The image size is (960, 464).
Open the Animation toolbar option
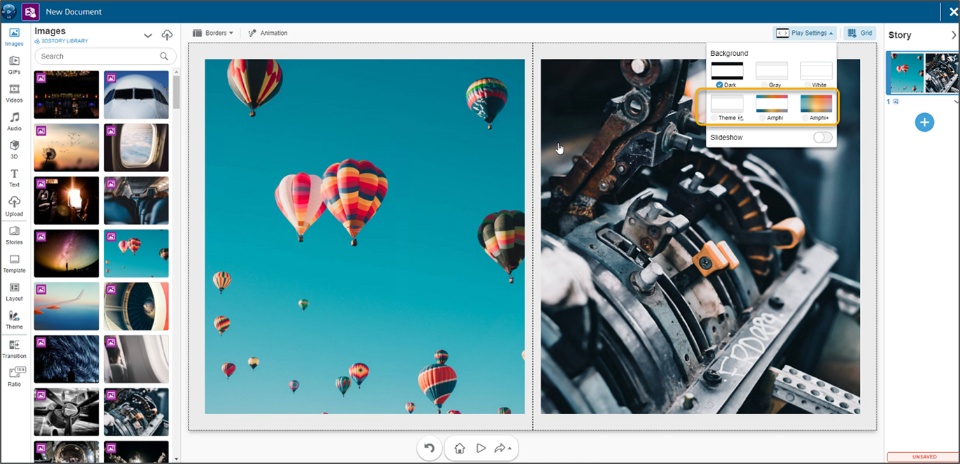(268, 33)
